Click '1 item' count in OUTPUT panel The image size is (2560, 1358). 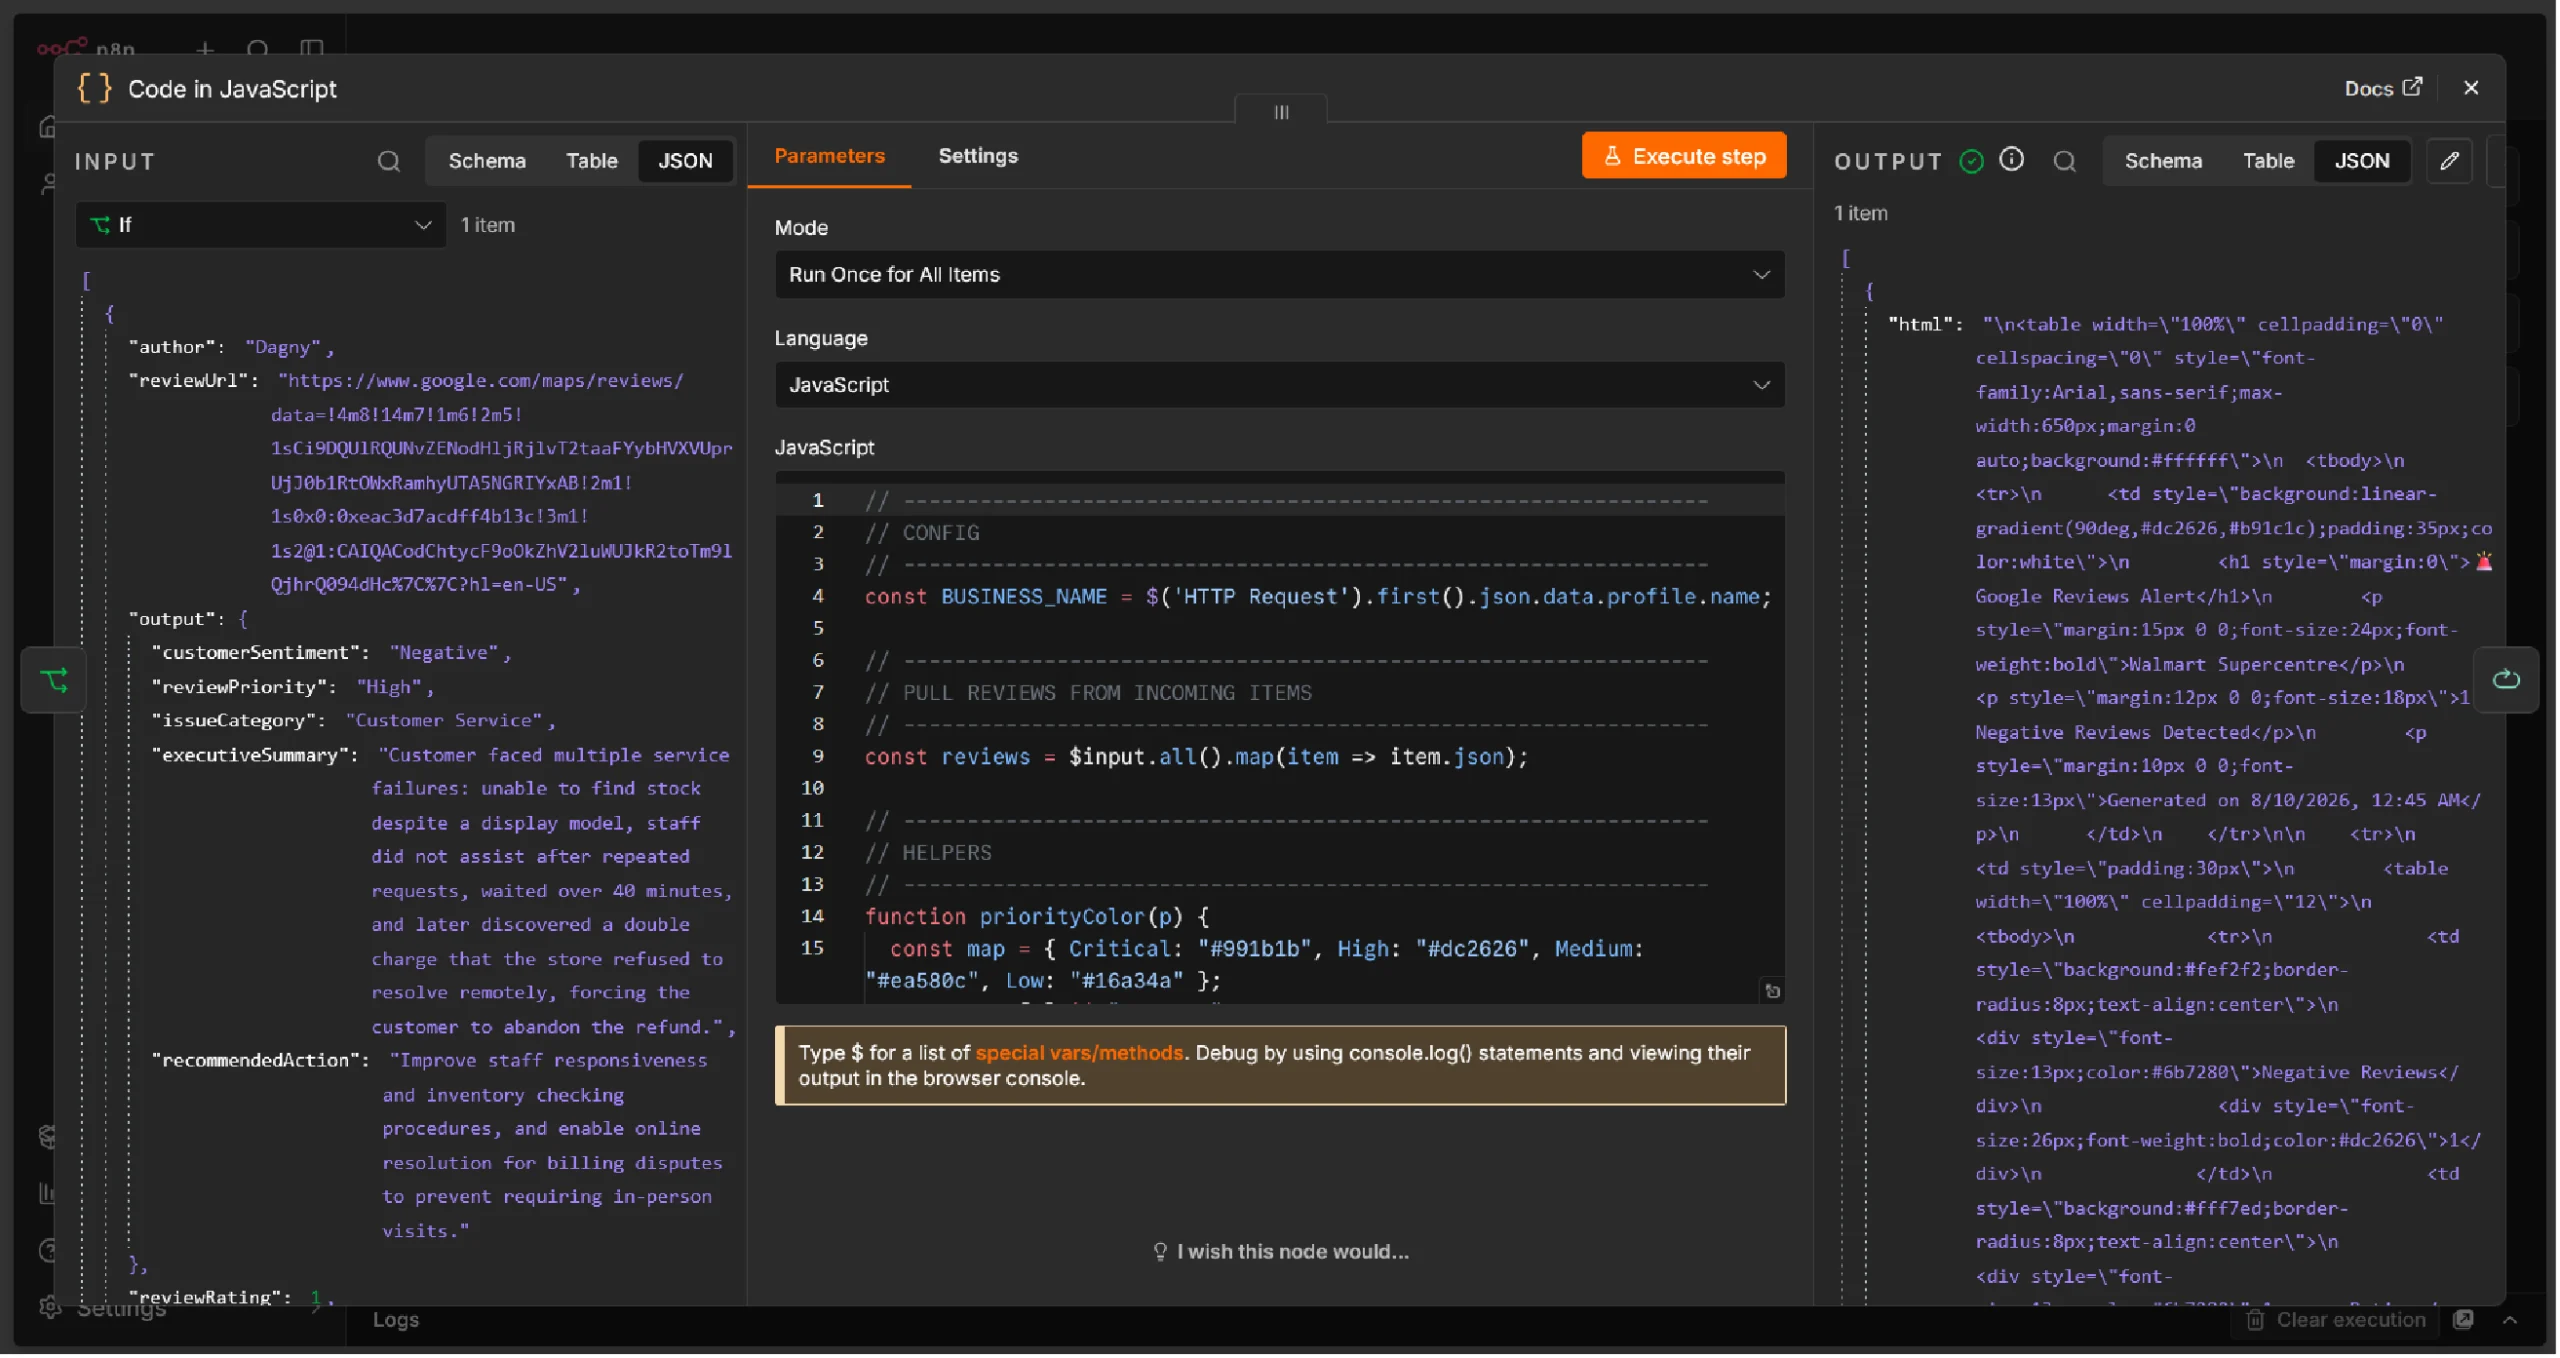[1862, 213]
